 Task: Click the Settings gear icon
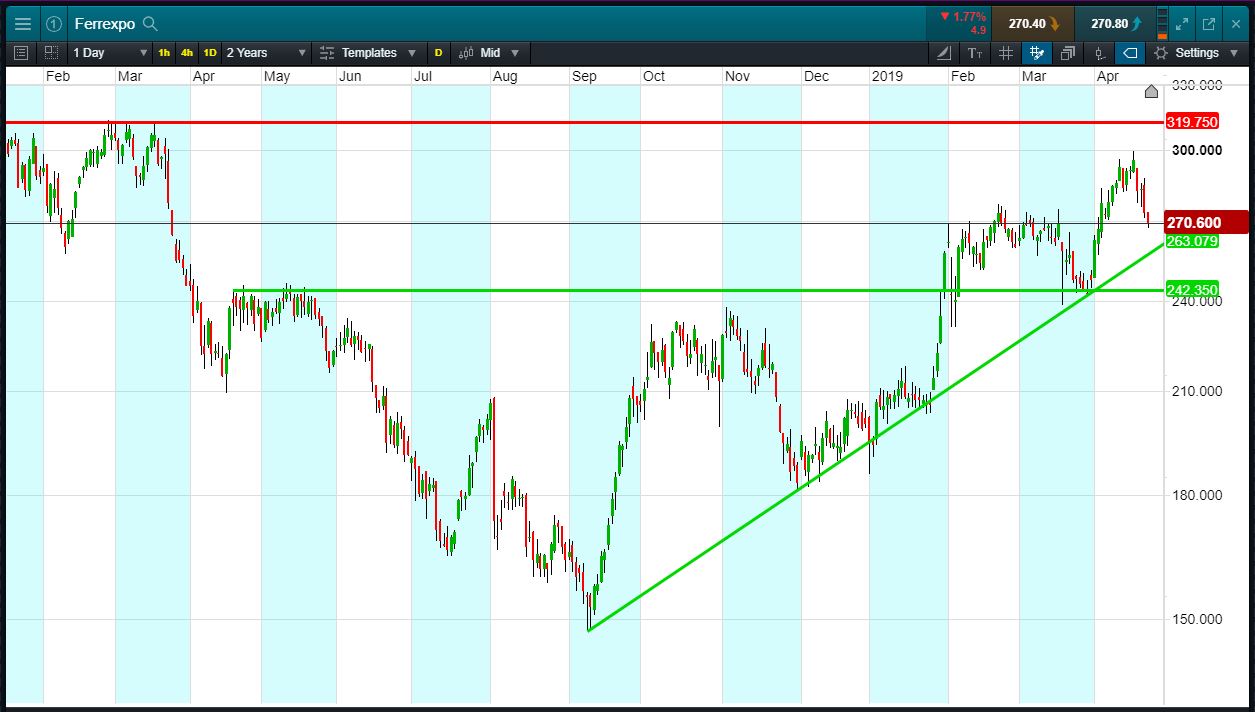(1161, 53)
